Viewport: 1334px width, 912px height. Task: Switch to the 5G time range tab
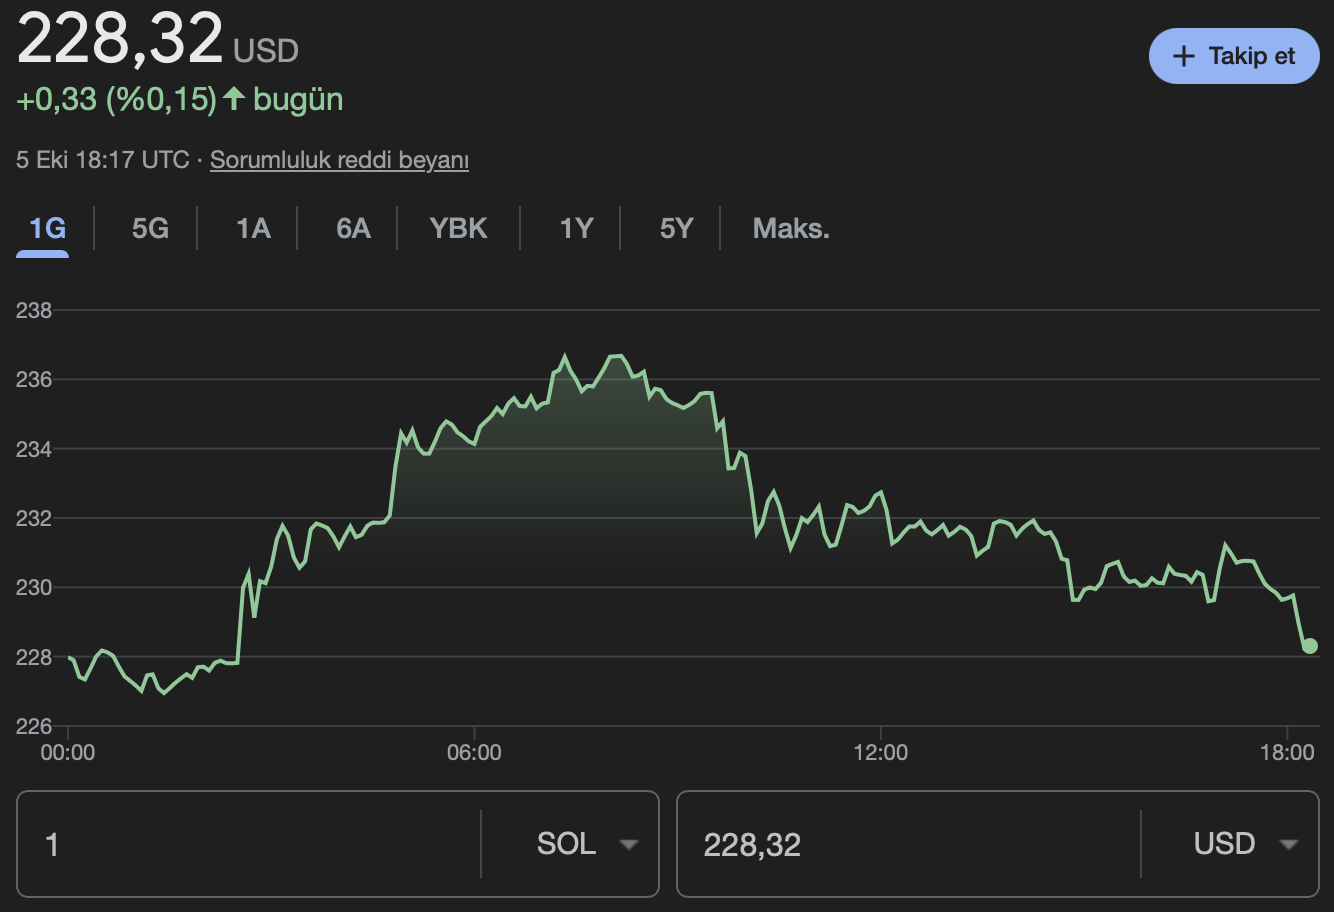150,229
